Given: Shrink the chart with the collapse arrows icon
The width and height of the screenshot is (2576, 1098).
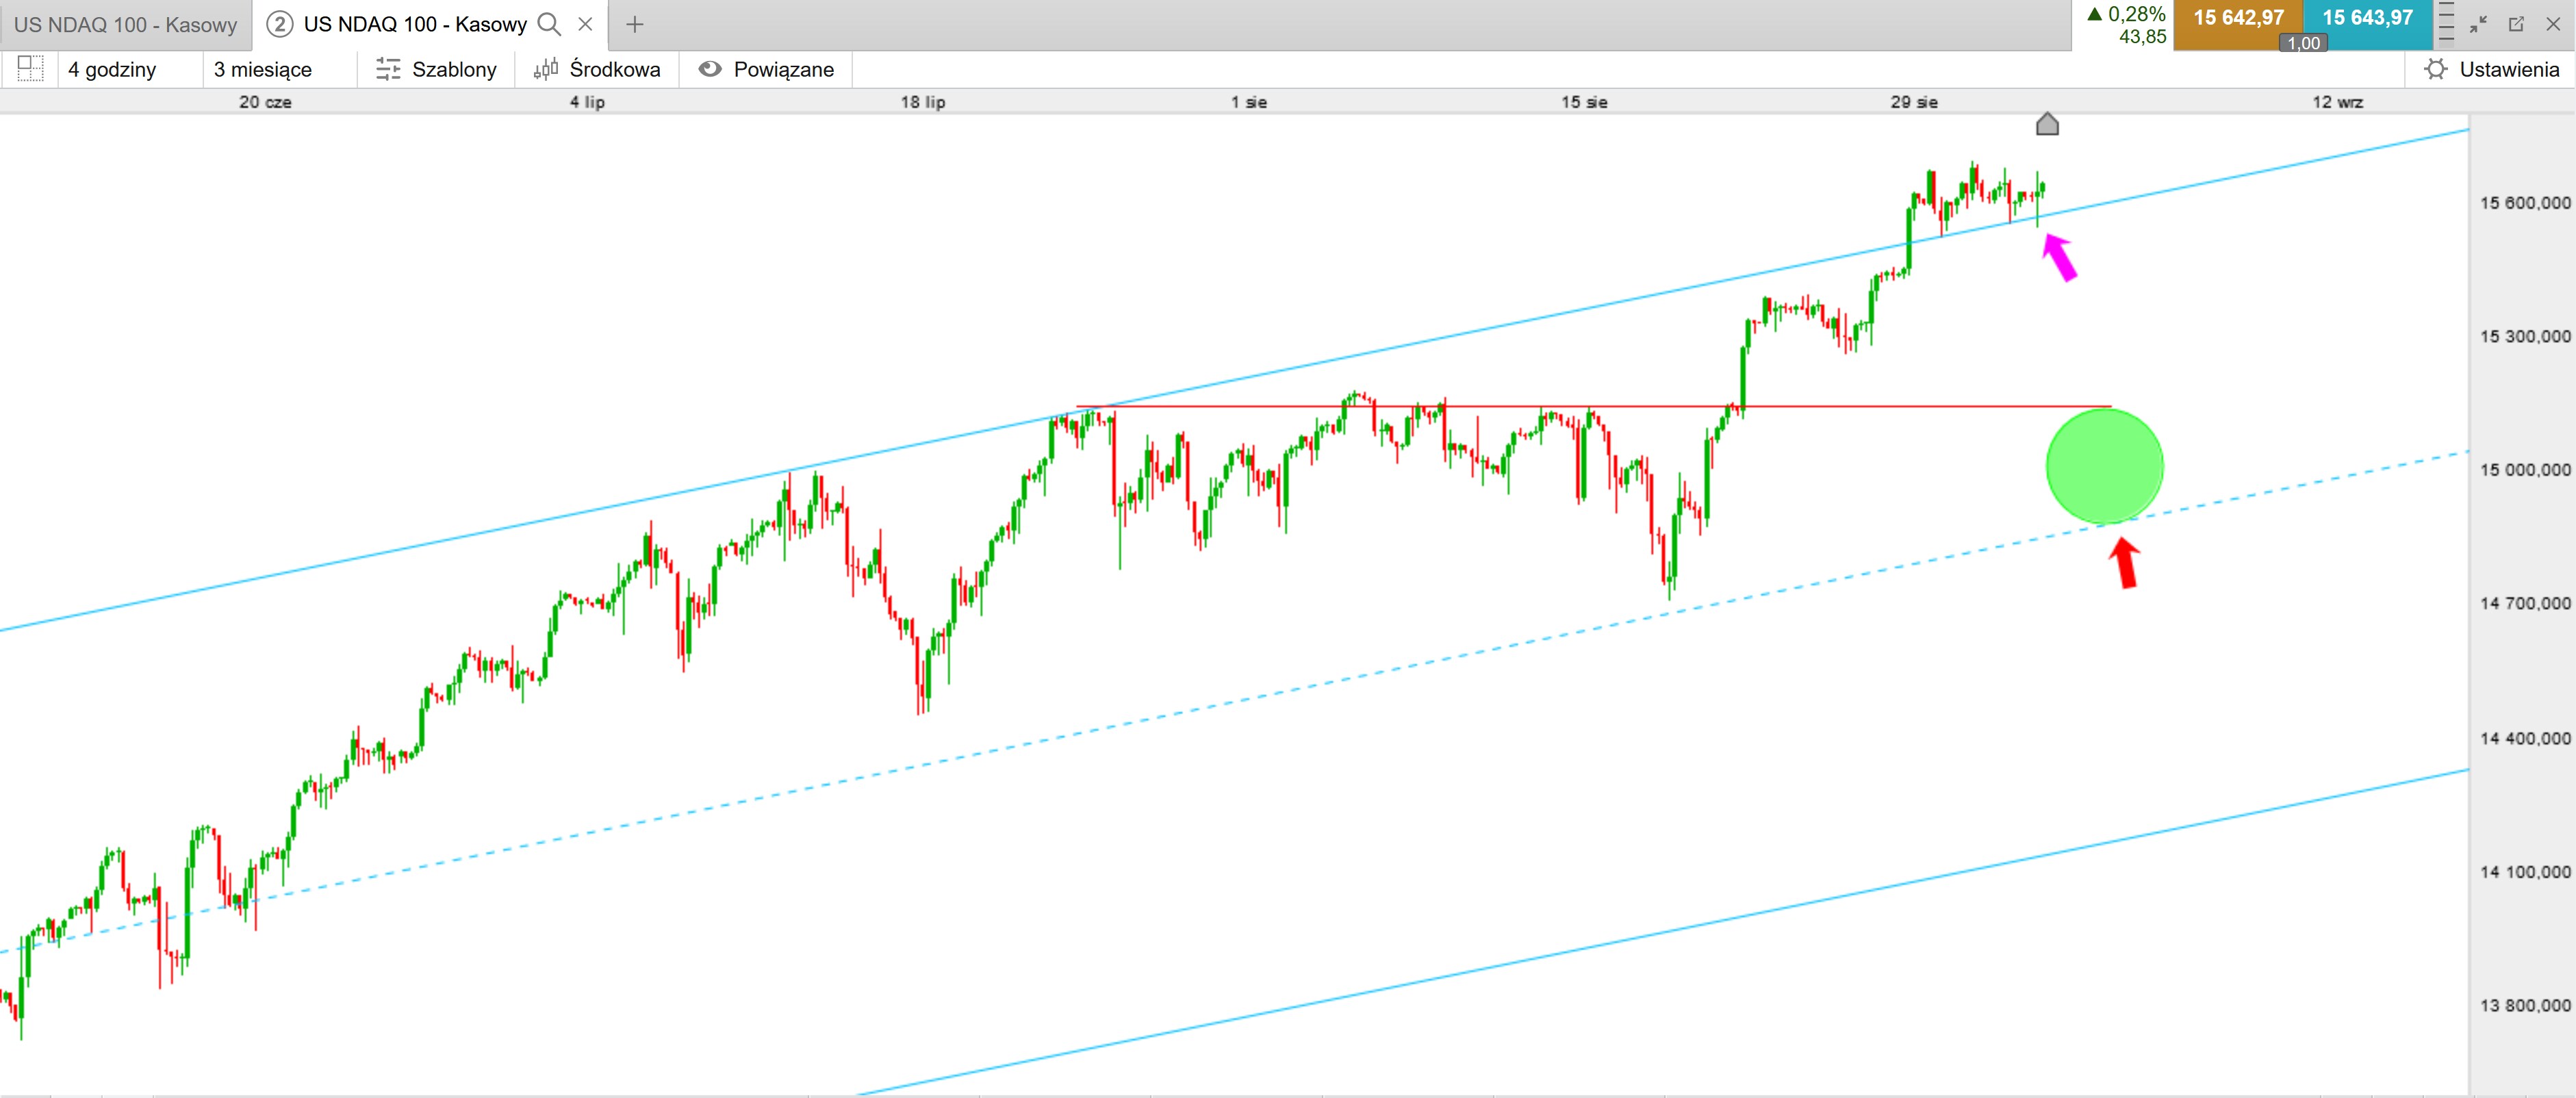Looking at the screenshot, I should [x=2478, y=24].
